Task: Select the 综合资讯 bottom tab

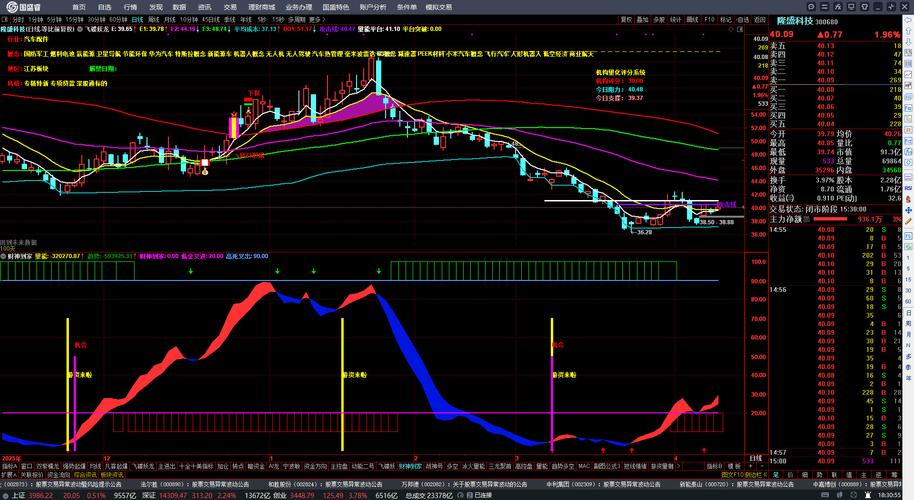Action: coord(85,475)
